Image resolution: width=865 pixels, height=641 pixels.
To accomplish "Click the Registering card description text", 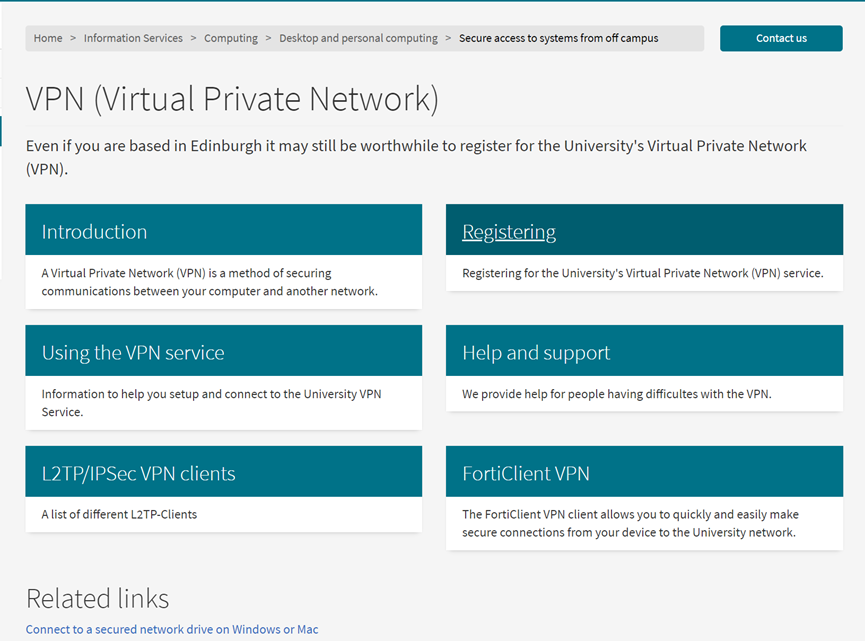I will click(642, 273).
